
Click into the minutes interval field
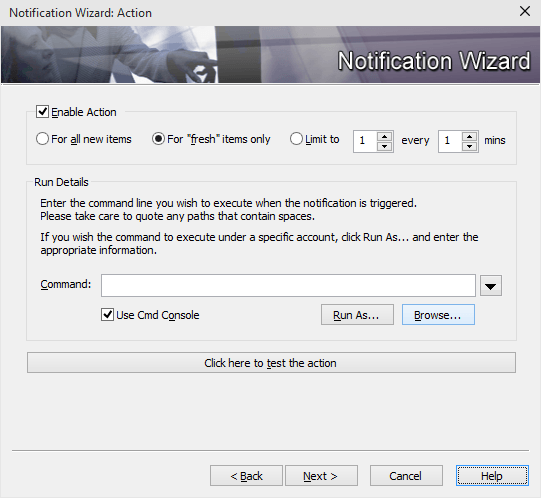coord(450,141)
